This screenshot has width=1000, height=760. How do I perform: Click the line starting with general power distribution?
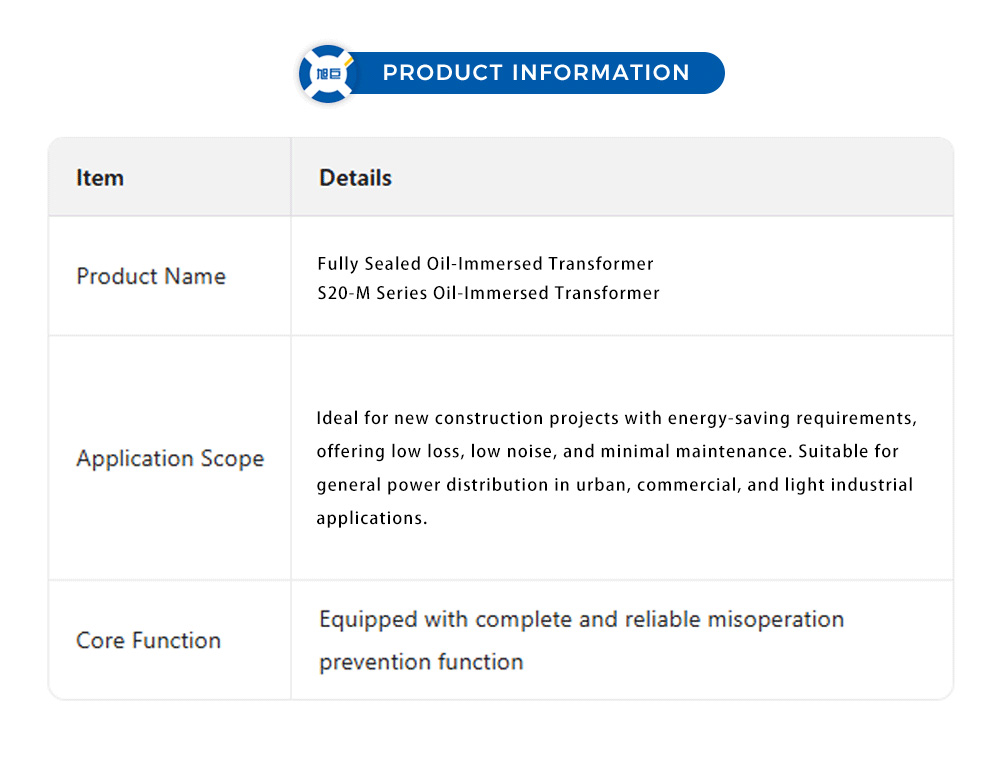tap(614, 485)
